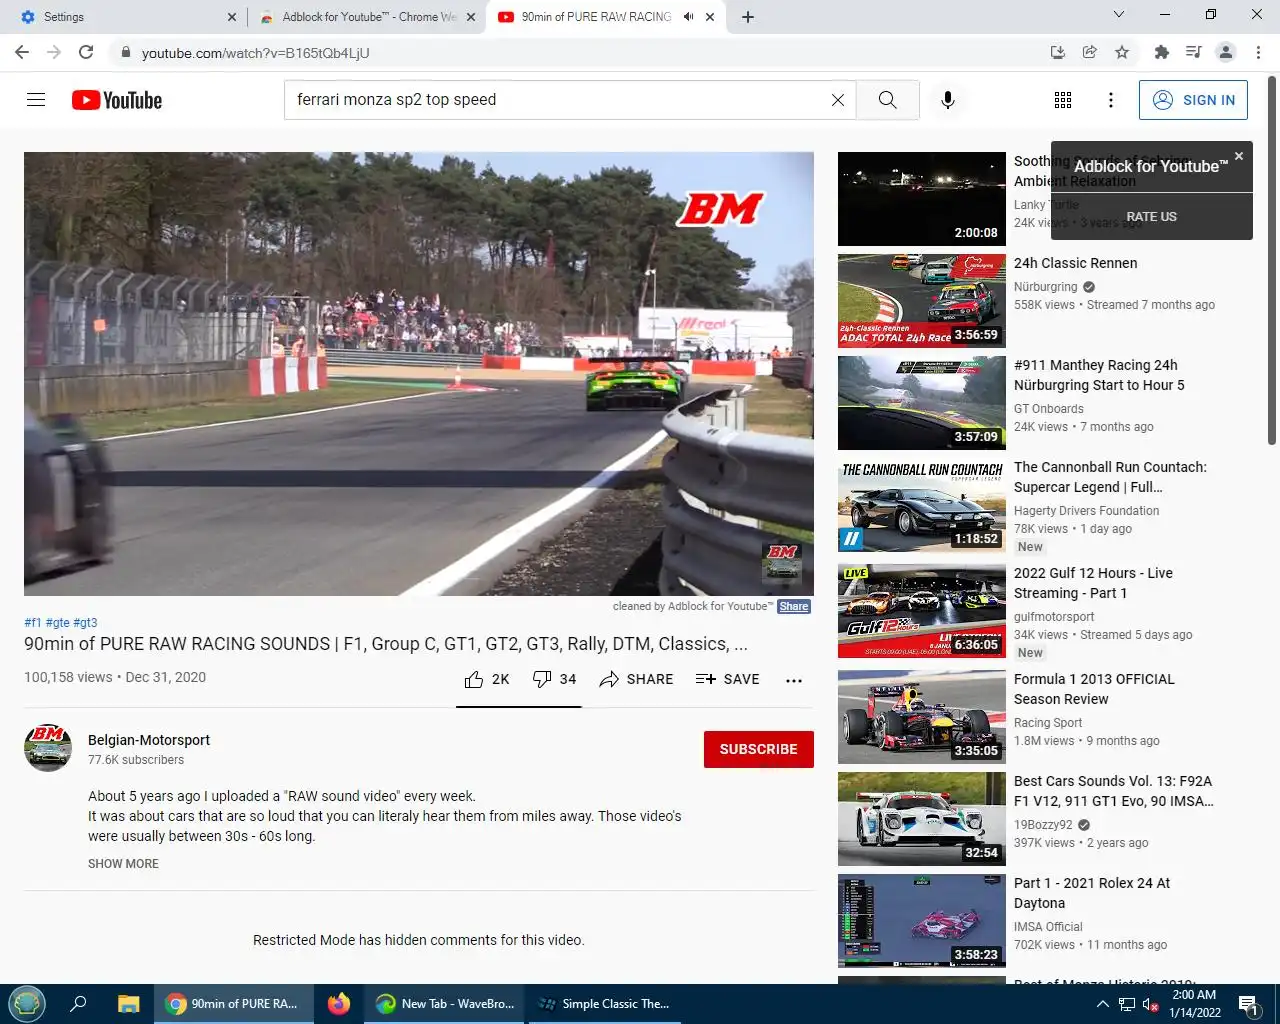
Task: Click the video player area
Action: tap(419, 374)
